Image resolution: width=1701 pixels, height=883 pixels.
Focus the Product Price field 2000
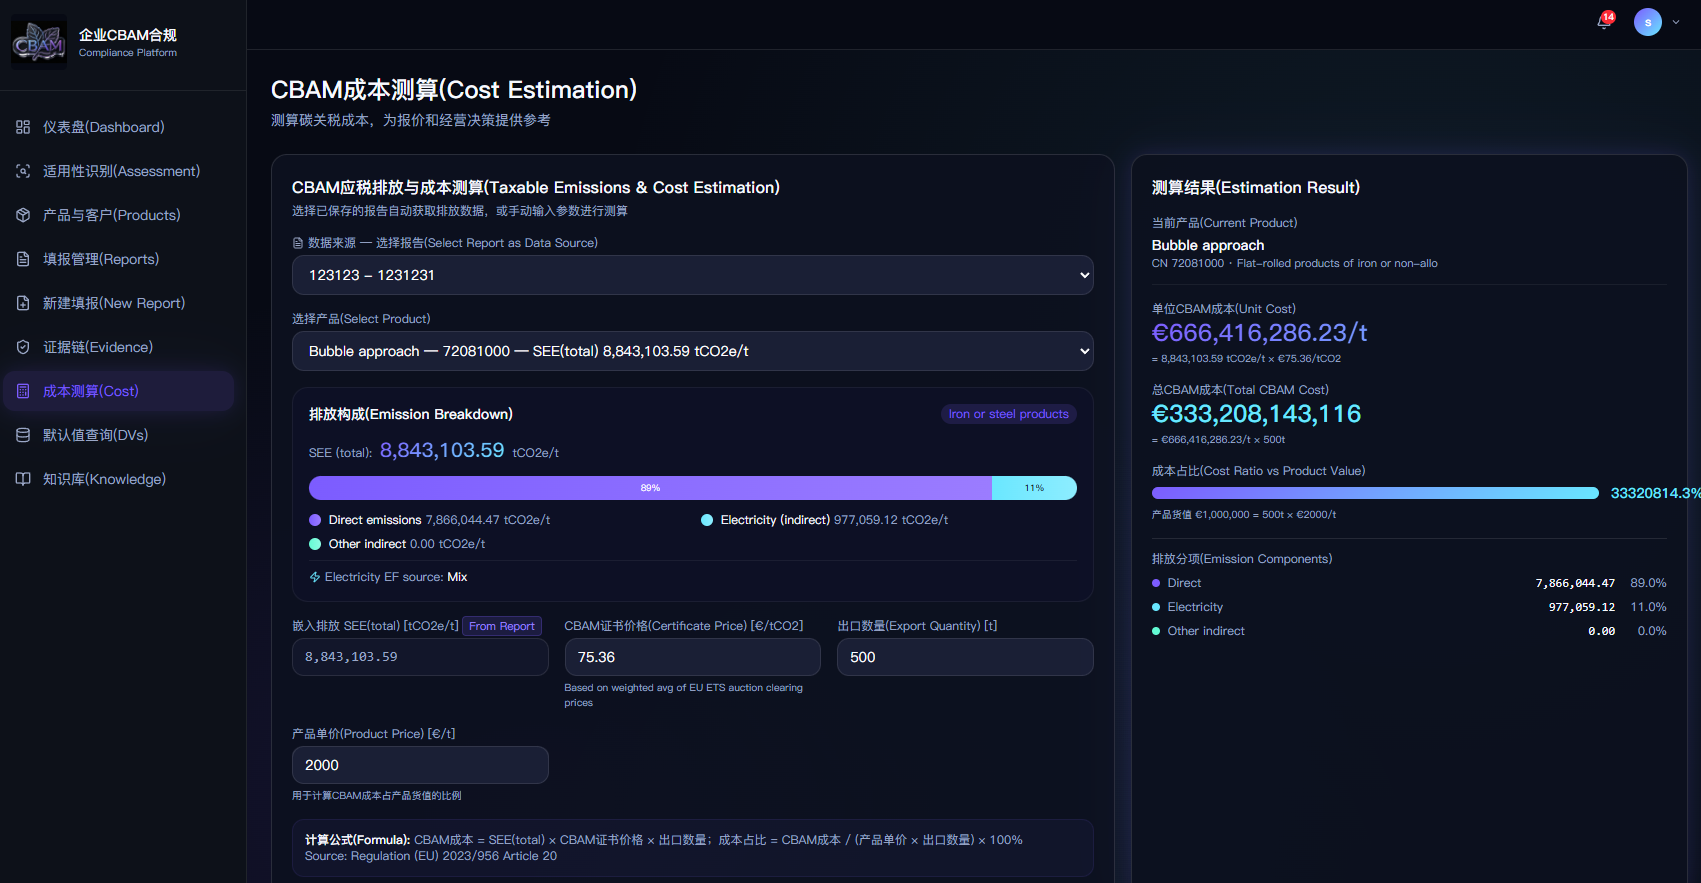point(420,765)
